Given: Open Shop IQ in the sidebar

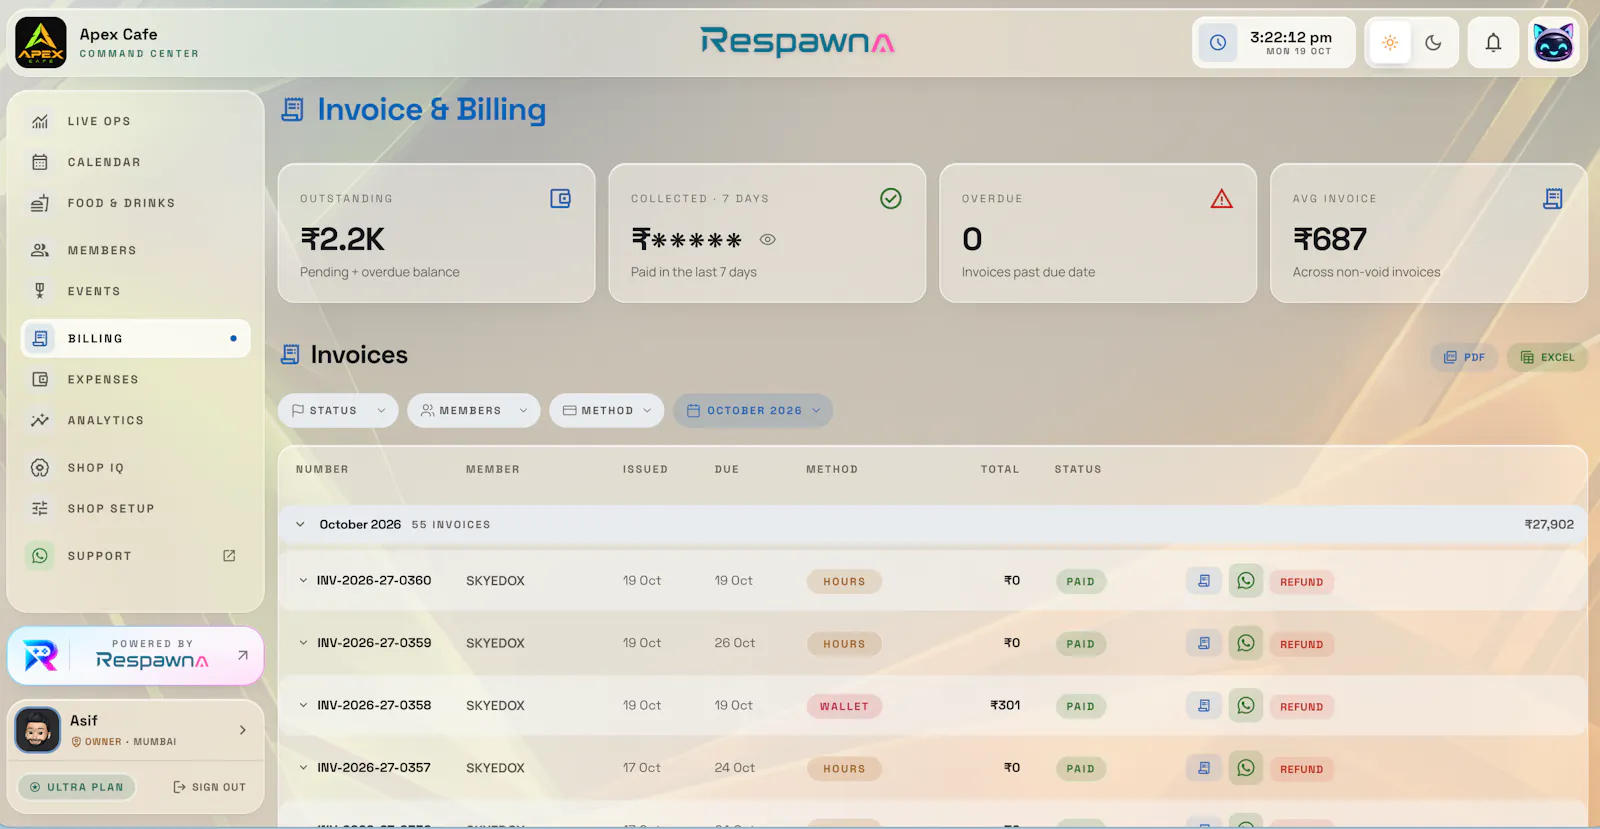Looking at the screenshot, I should point(136,467).
